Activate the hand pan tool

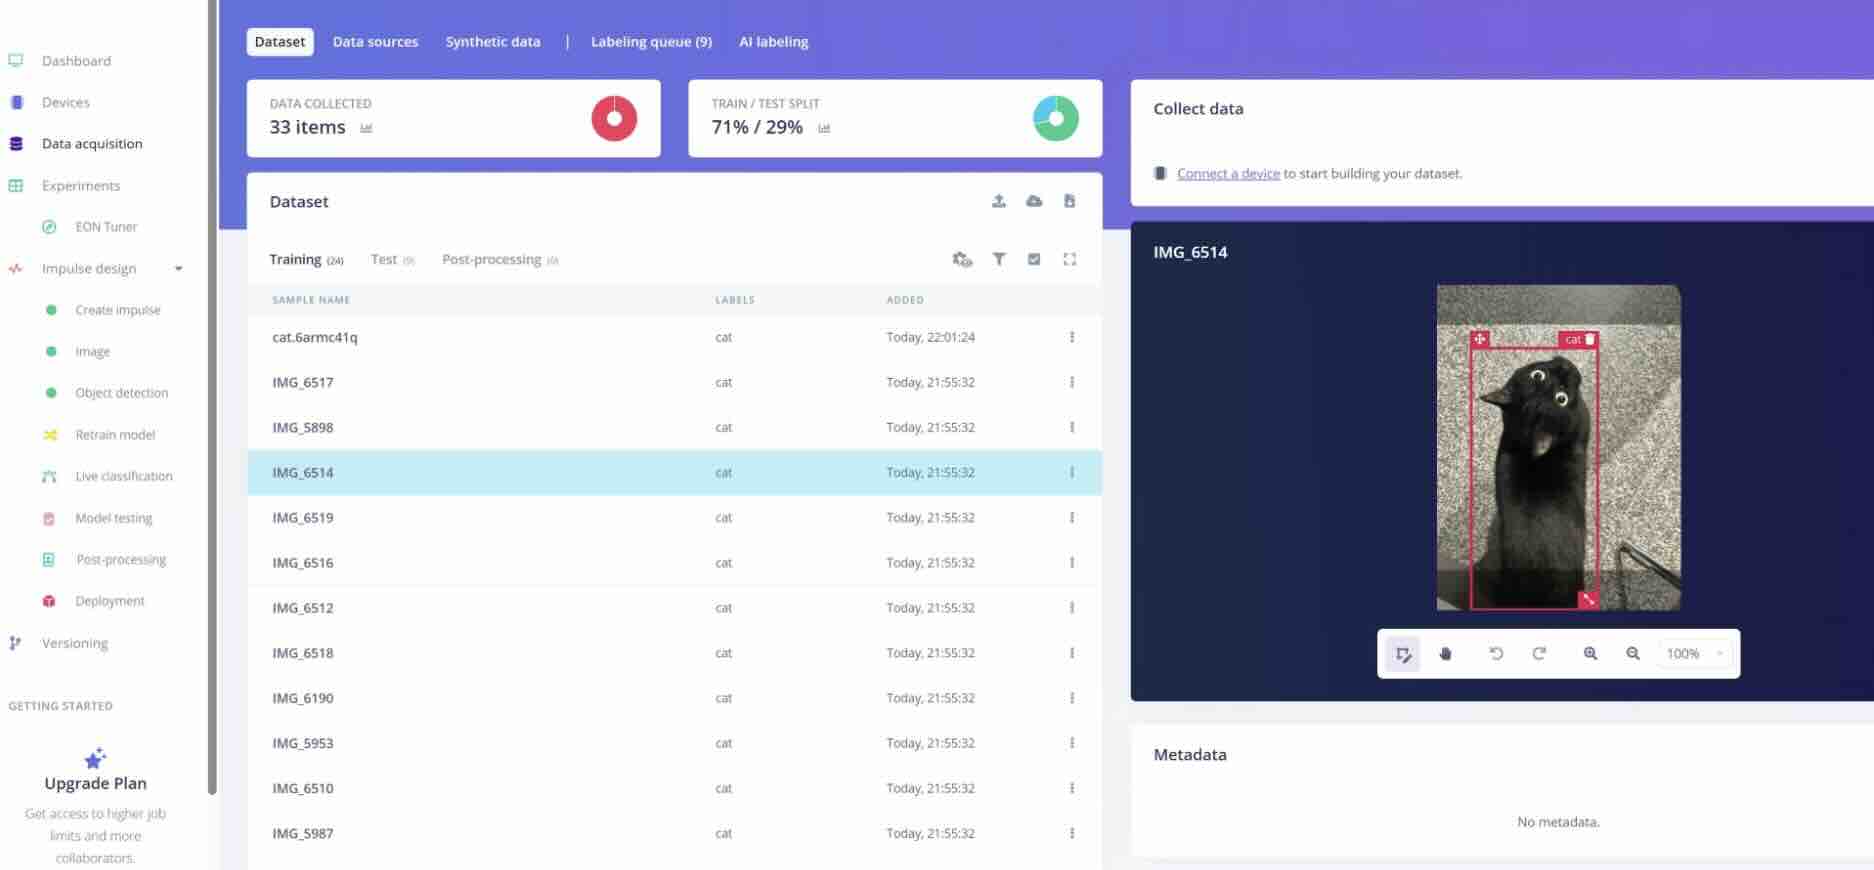pyautogui.click(x=1445, y=654)
